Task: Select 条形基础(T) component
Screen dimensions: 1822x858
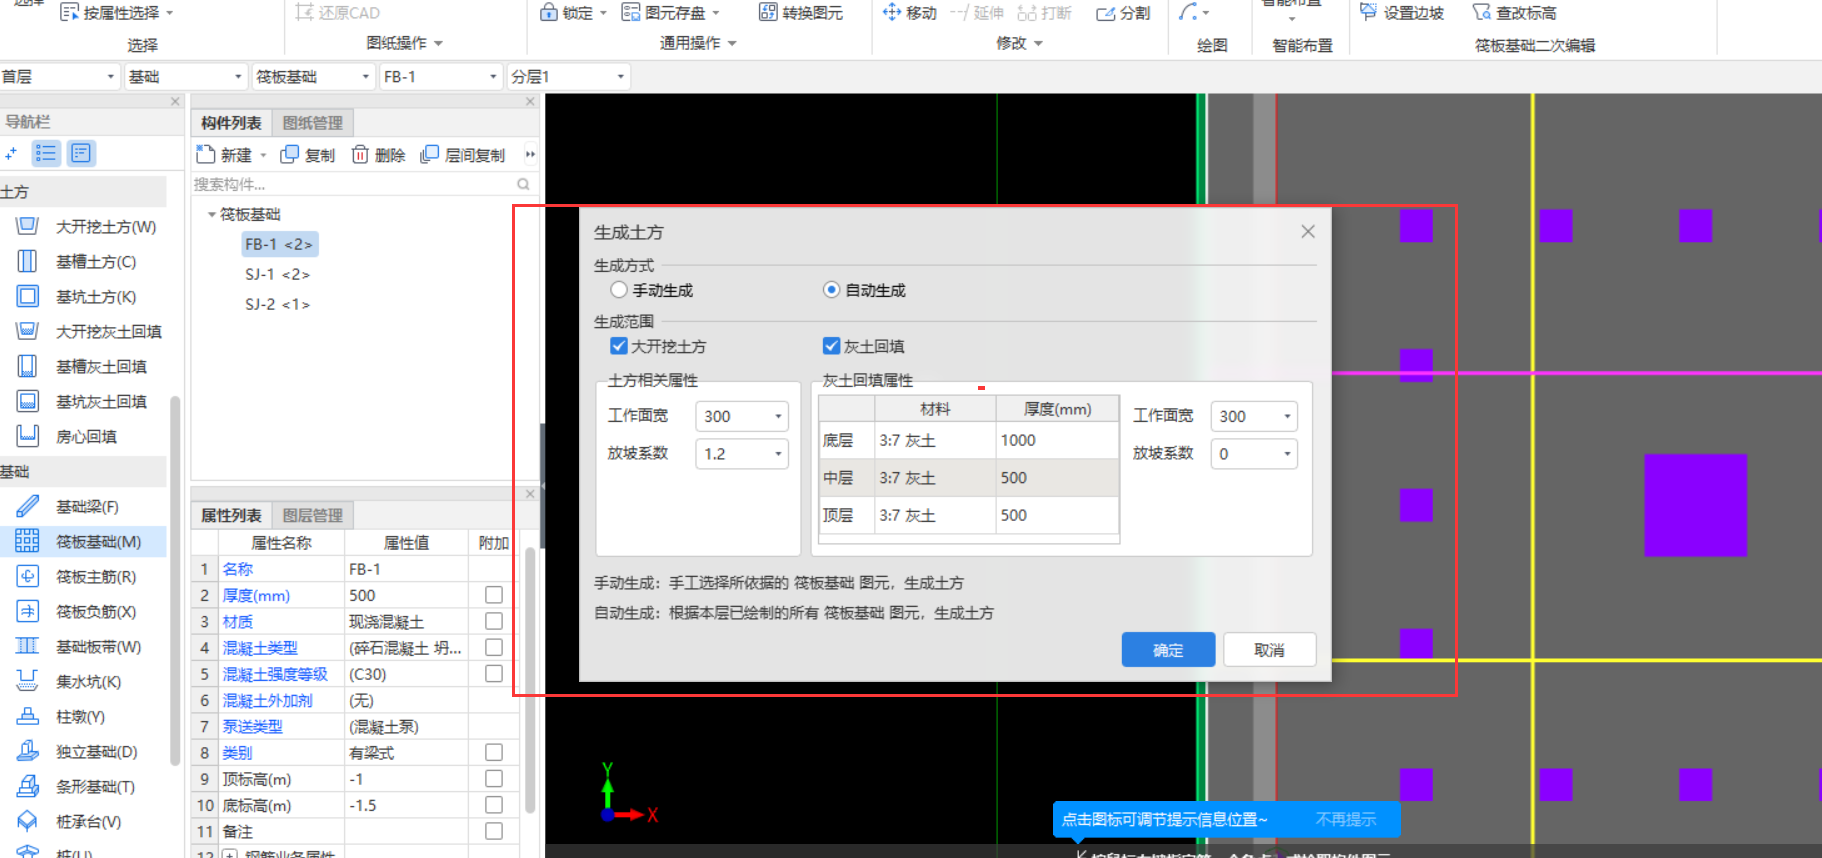Action: [x=95, y=787]
